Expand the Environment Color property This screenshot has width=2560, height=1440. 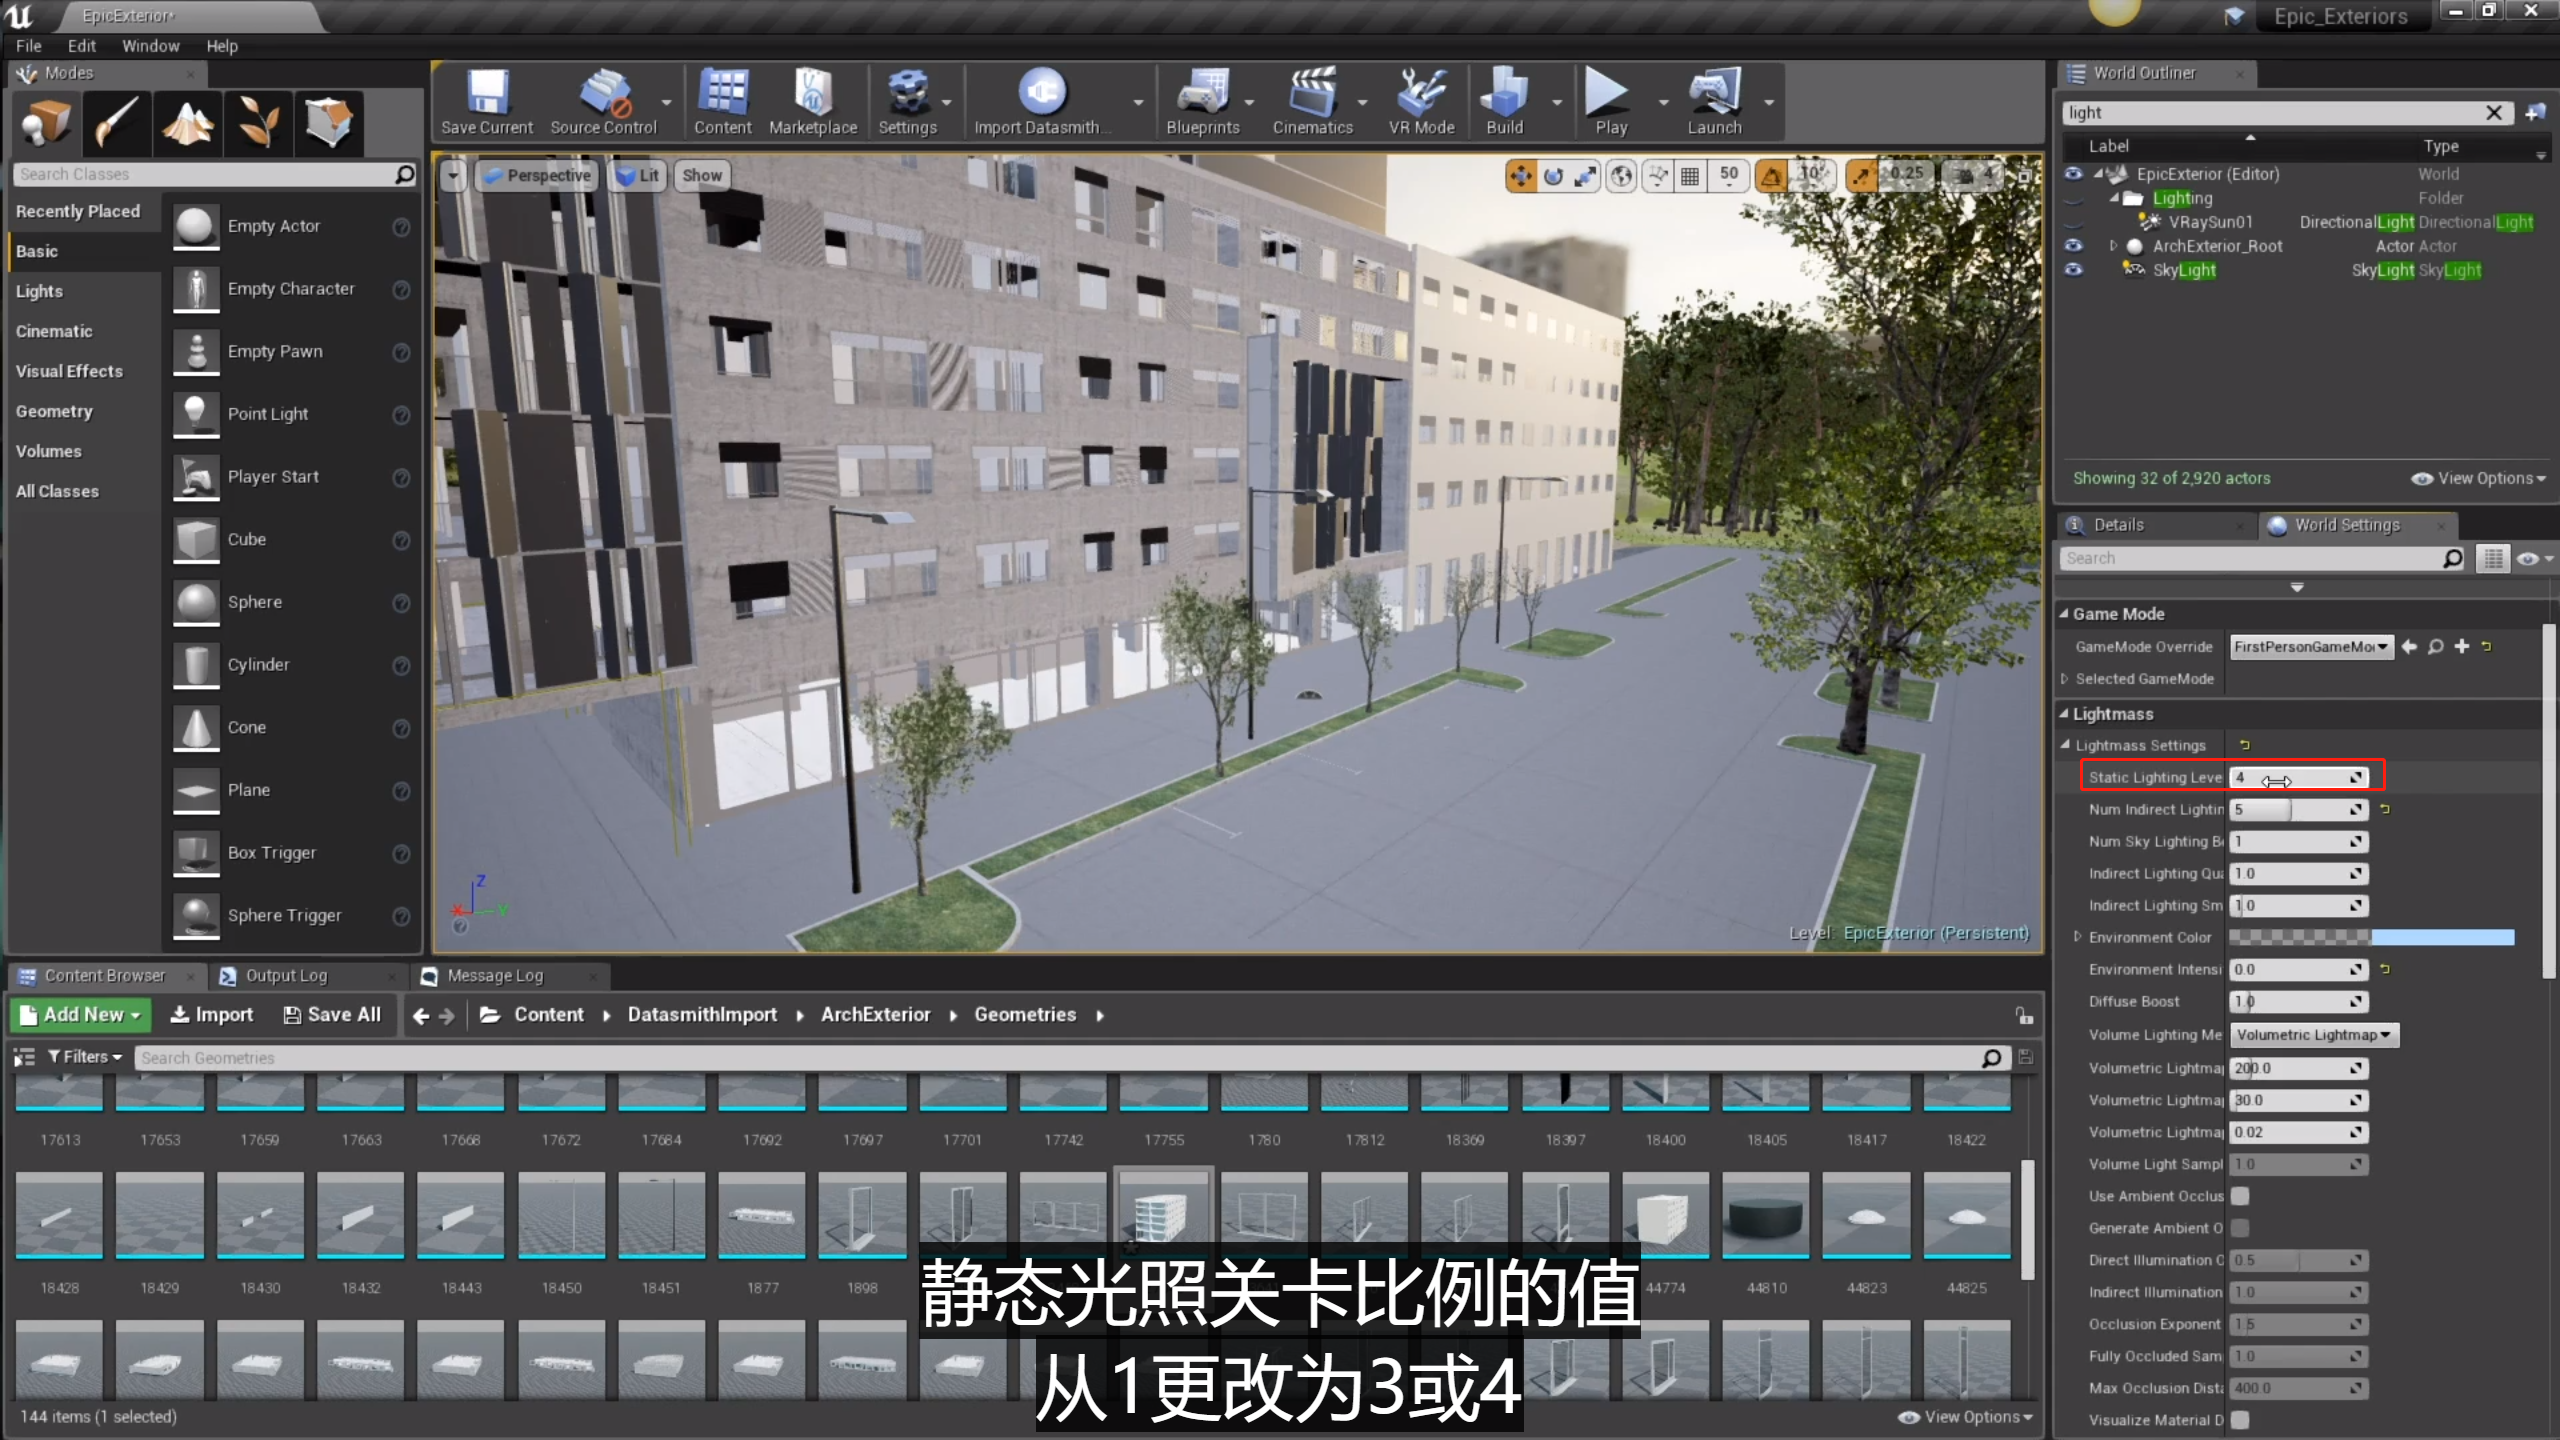click(2078, 937)
